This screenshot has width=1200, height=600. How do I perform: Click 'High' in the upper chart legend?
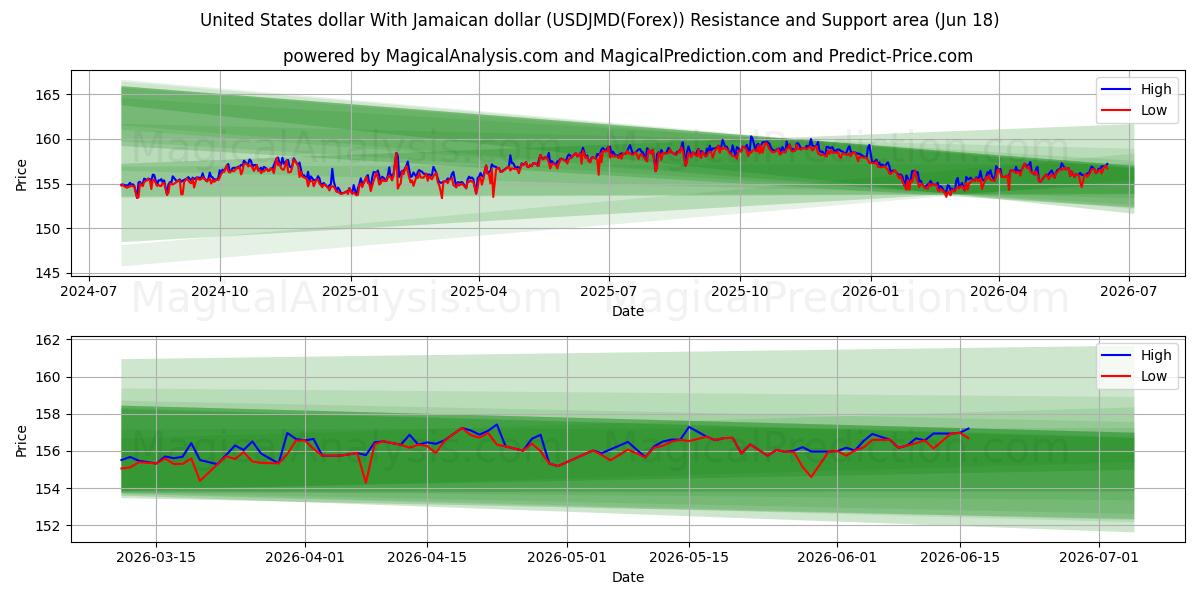pos(1156,90)
